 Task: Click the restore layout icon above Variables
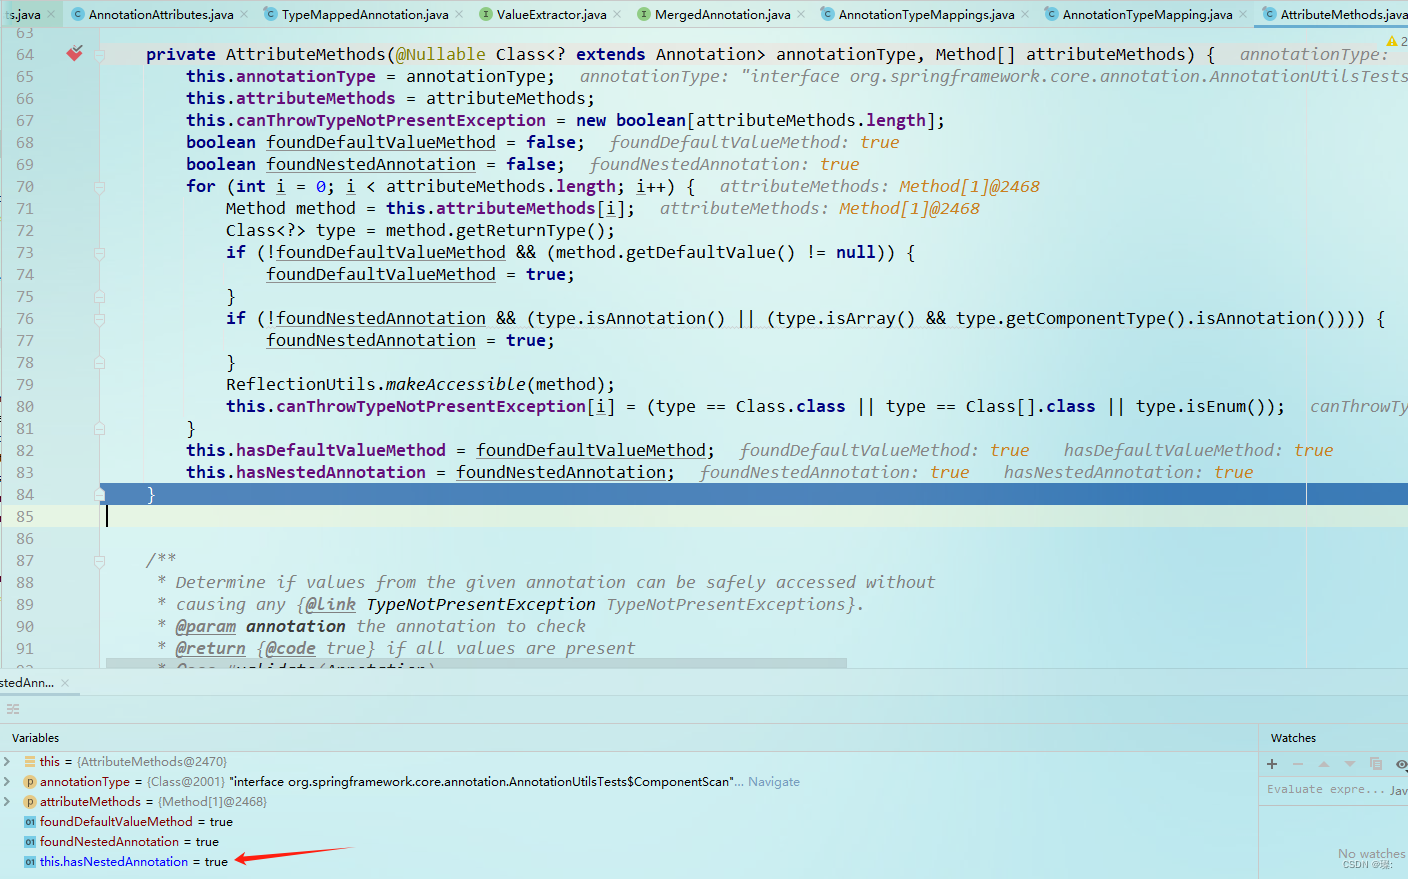click(x=13, y=709)
